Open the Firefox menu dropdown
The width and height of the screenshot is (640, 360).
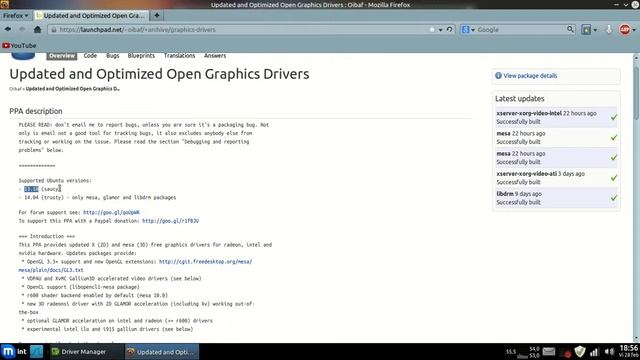(16, 16)
